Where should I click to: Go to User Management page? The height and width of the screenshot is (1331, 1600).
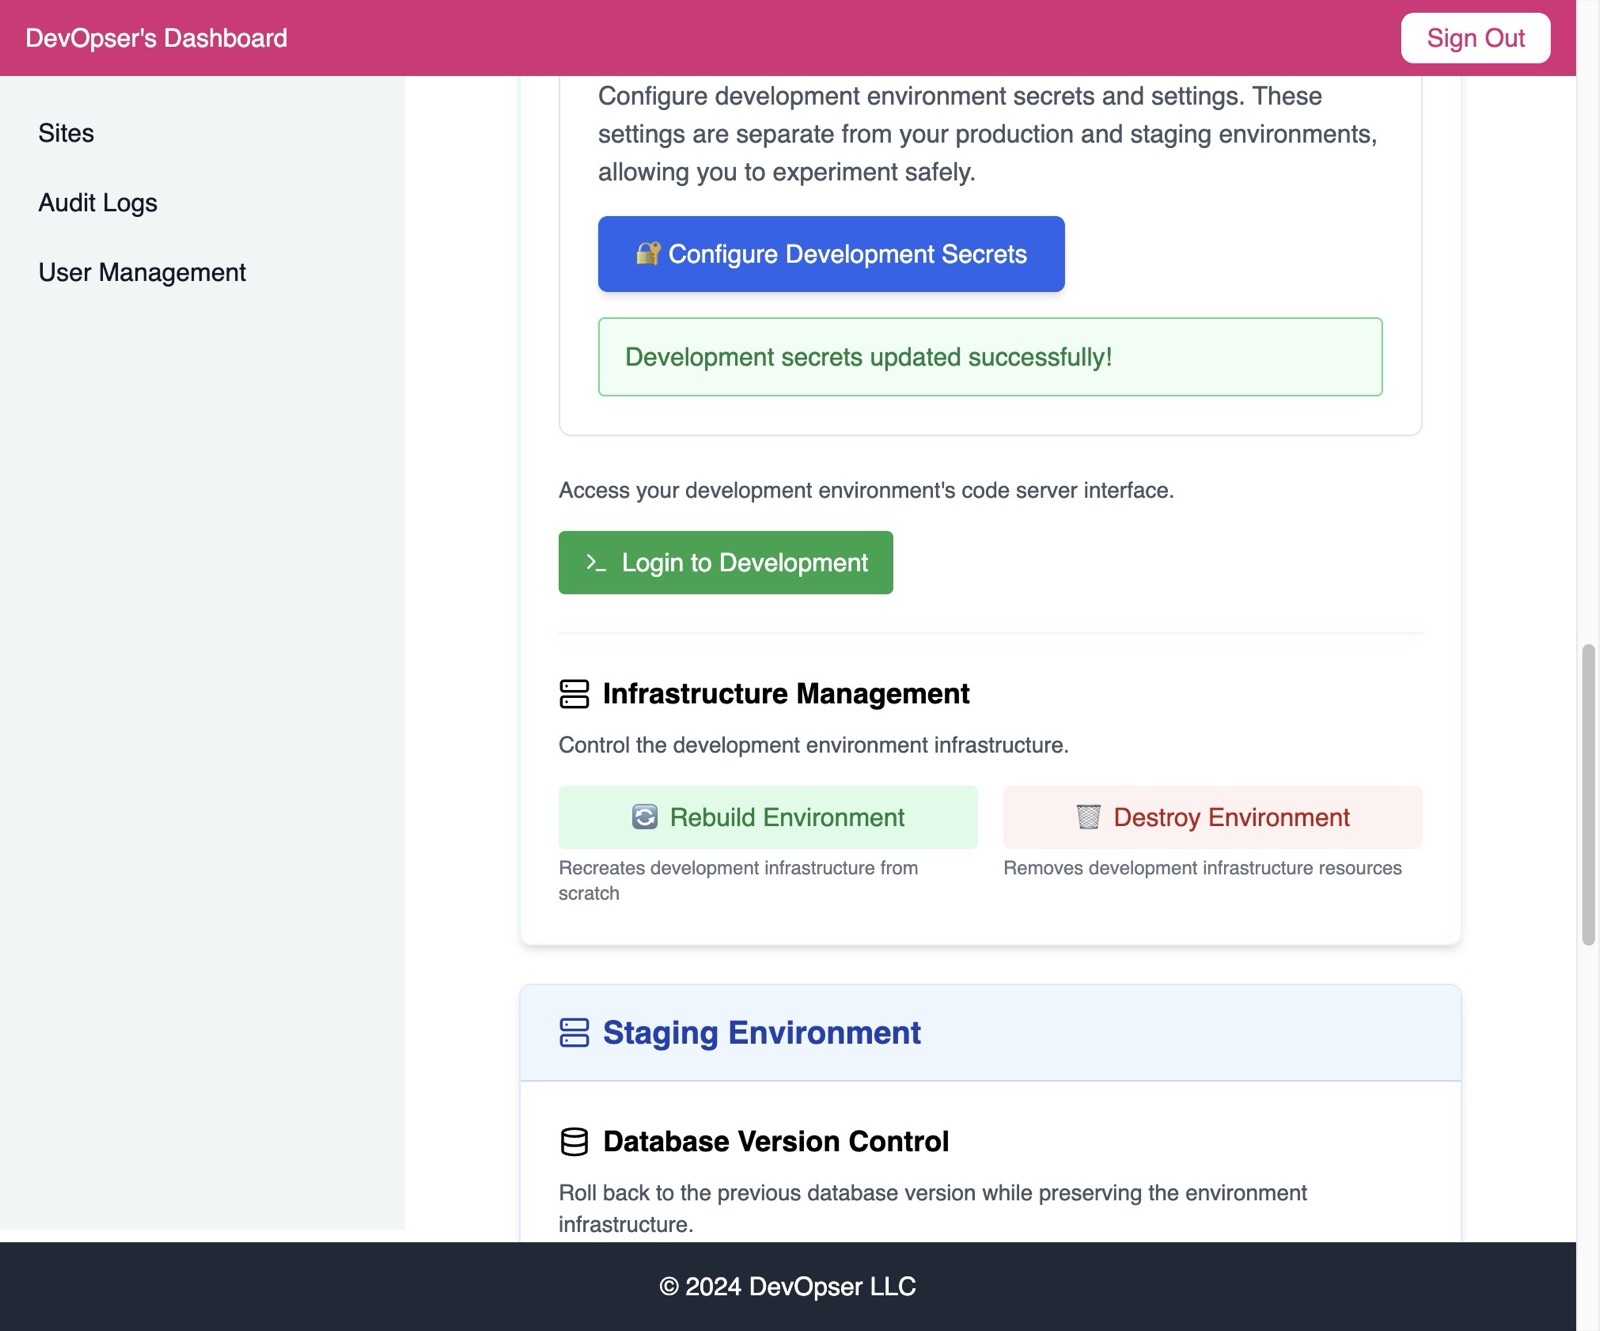coord(142,273)
